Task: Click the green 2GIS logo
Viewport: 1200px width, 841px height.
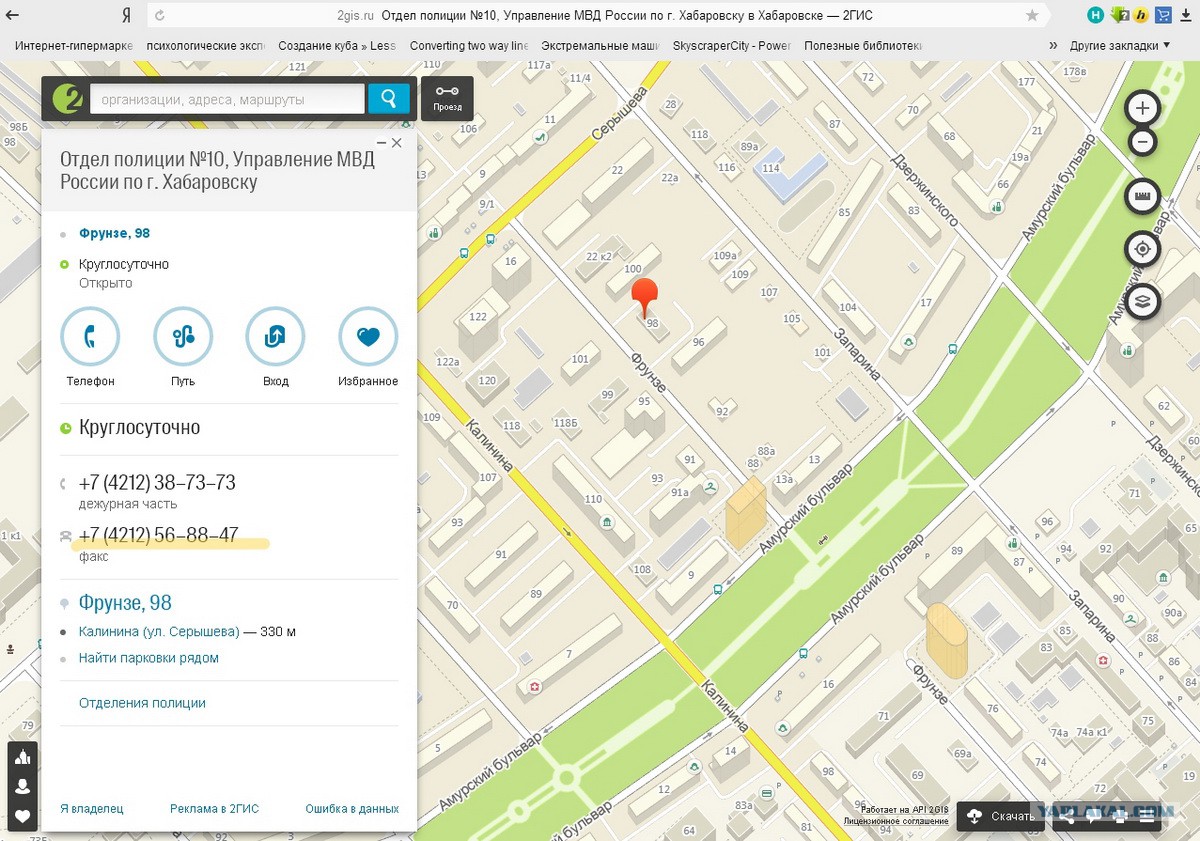Action: pyautogui.click(x=67, y=98)
